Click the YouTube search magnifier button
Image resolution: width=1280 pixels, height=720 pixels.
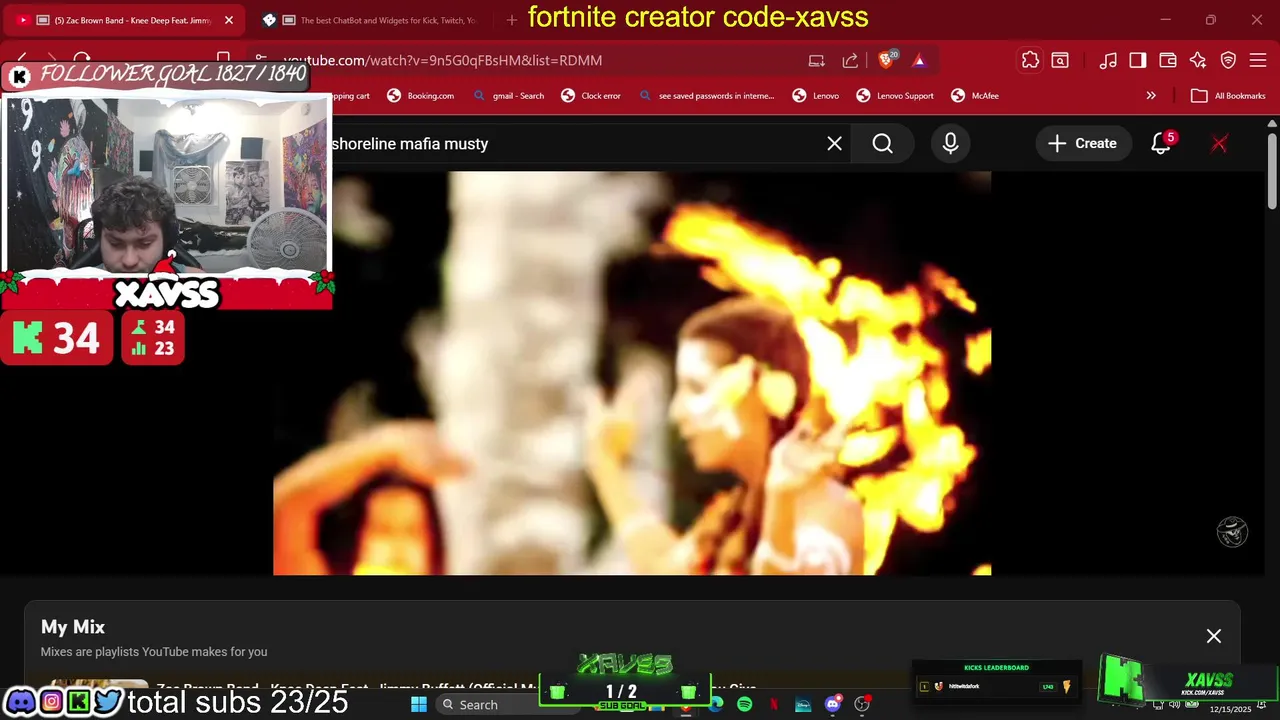tap(882, 143)
